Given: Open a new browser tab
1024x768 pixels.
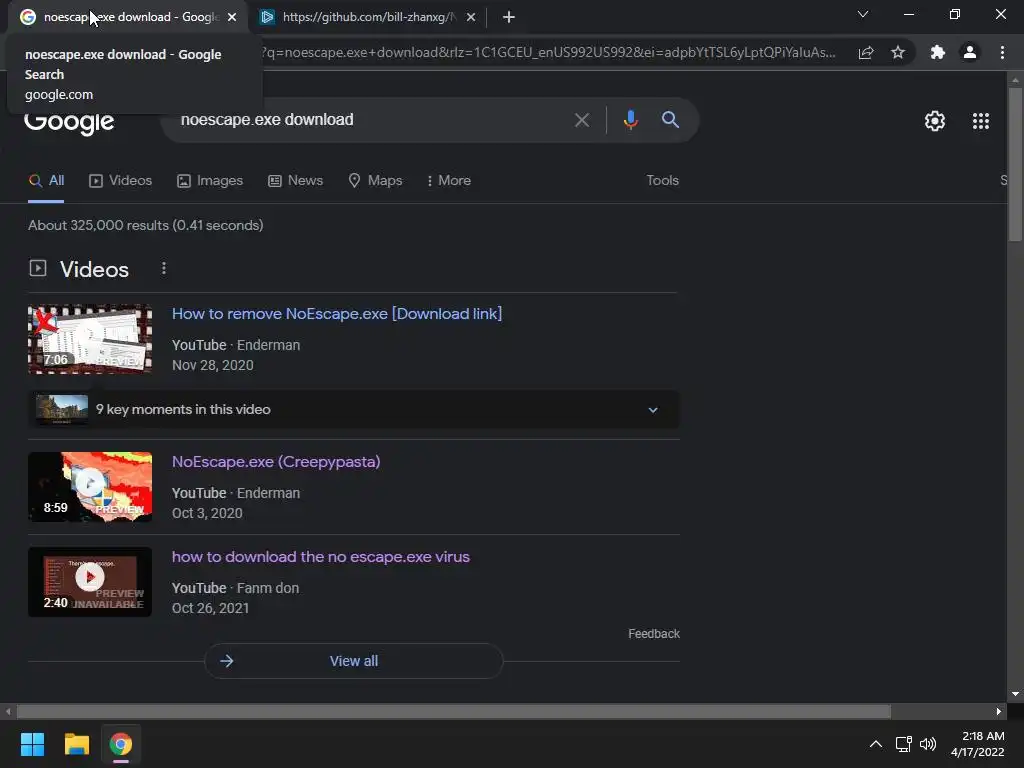Looking at the screenshot, I should [x=509, y=17].
